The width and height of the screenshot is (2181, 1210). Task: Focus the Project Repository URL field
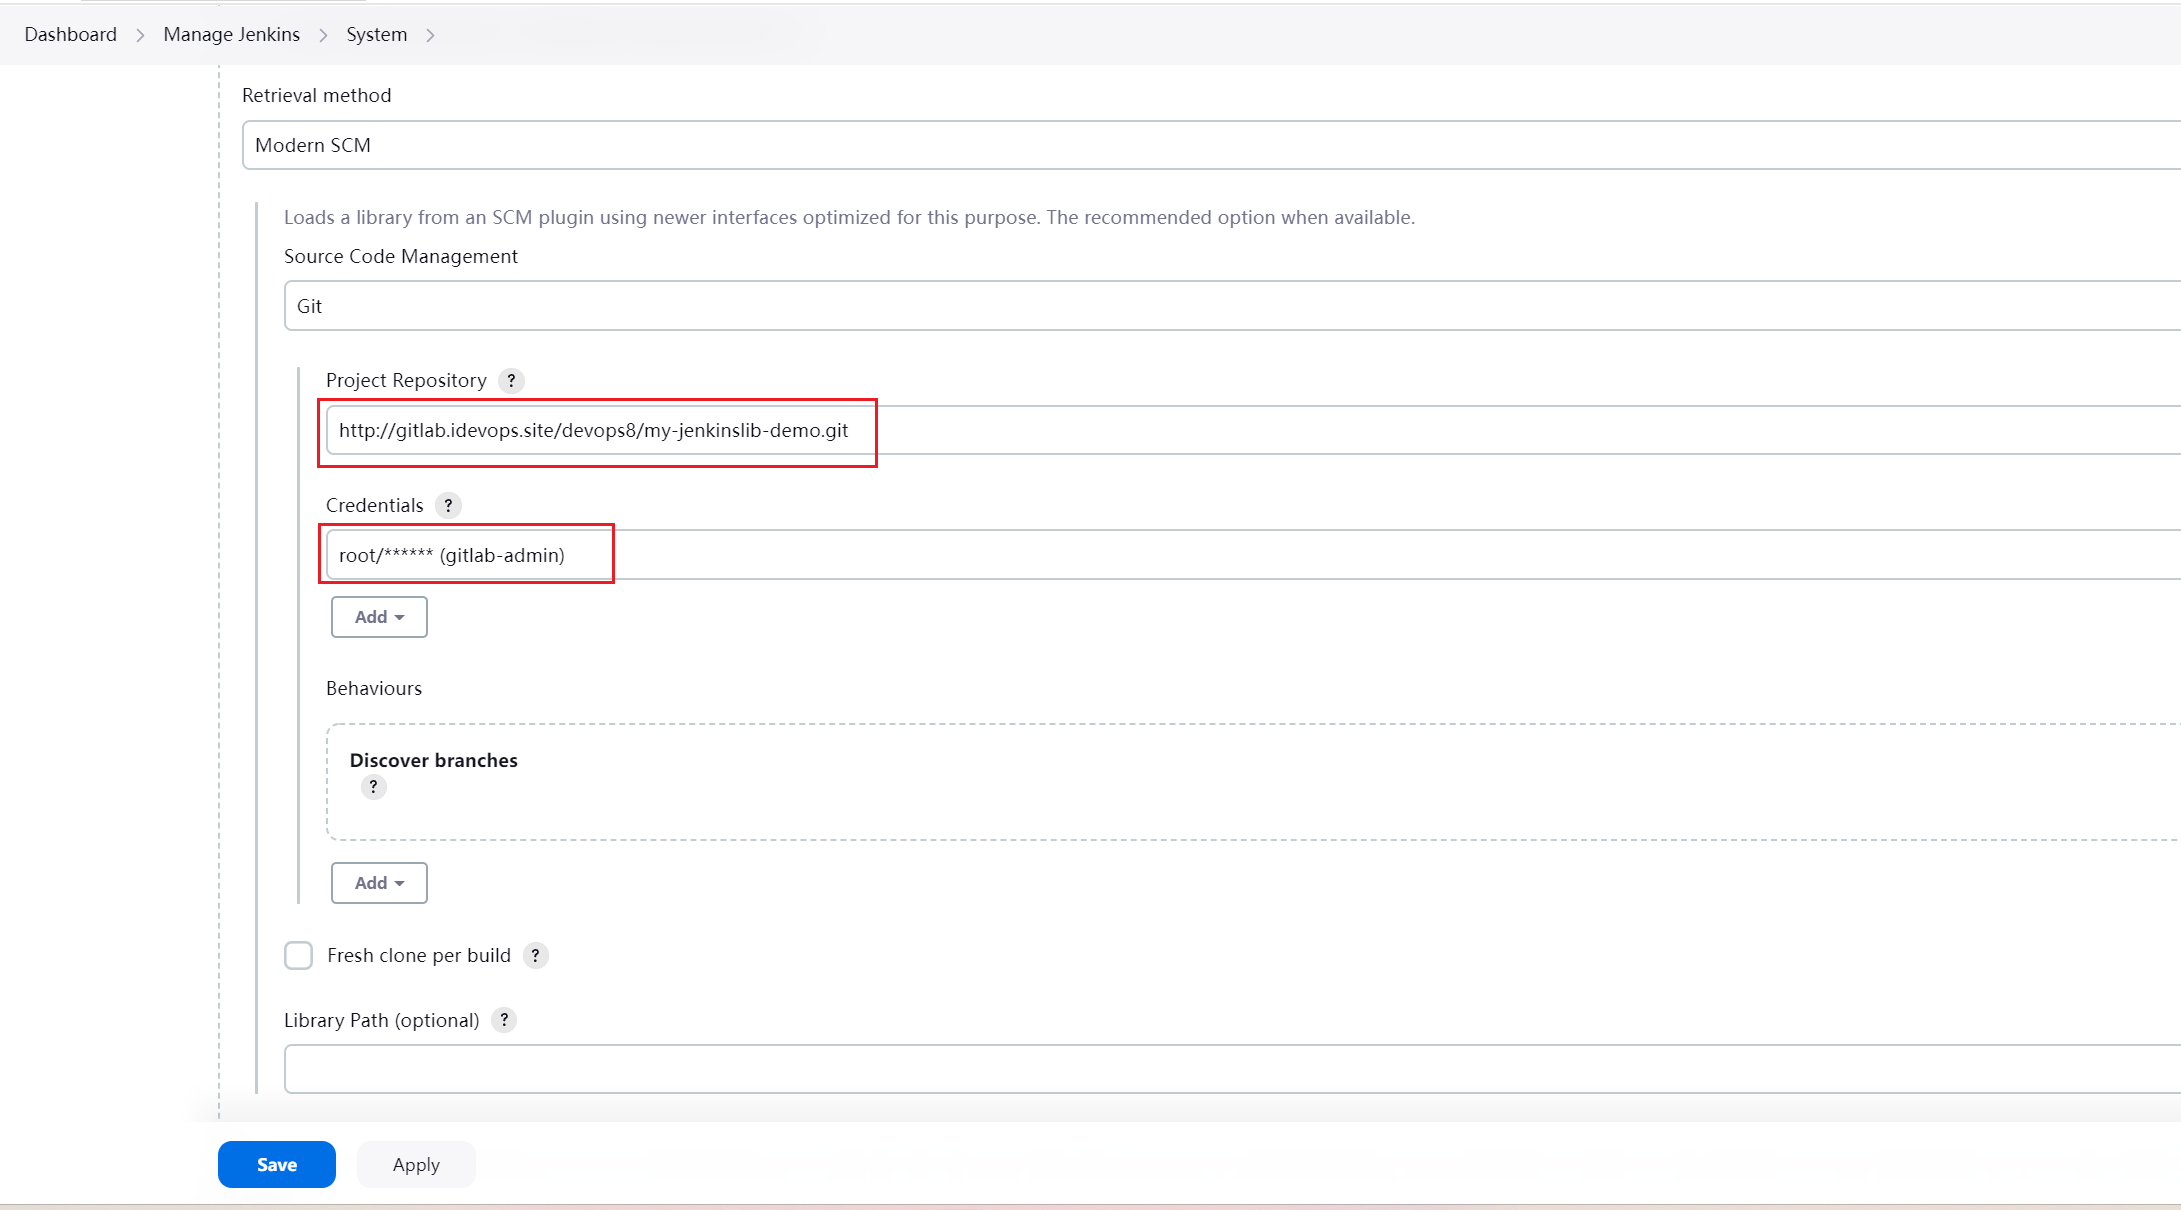[x=1253, y=430]
